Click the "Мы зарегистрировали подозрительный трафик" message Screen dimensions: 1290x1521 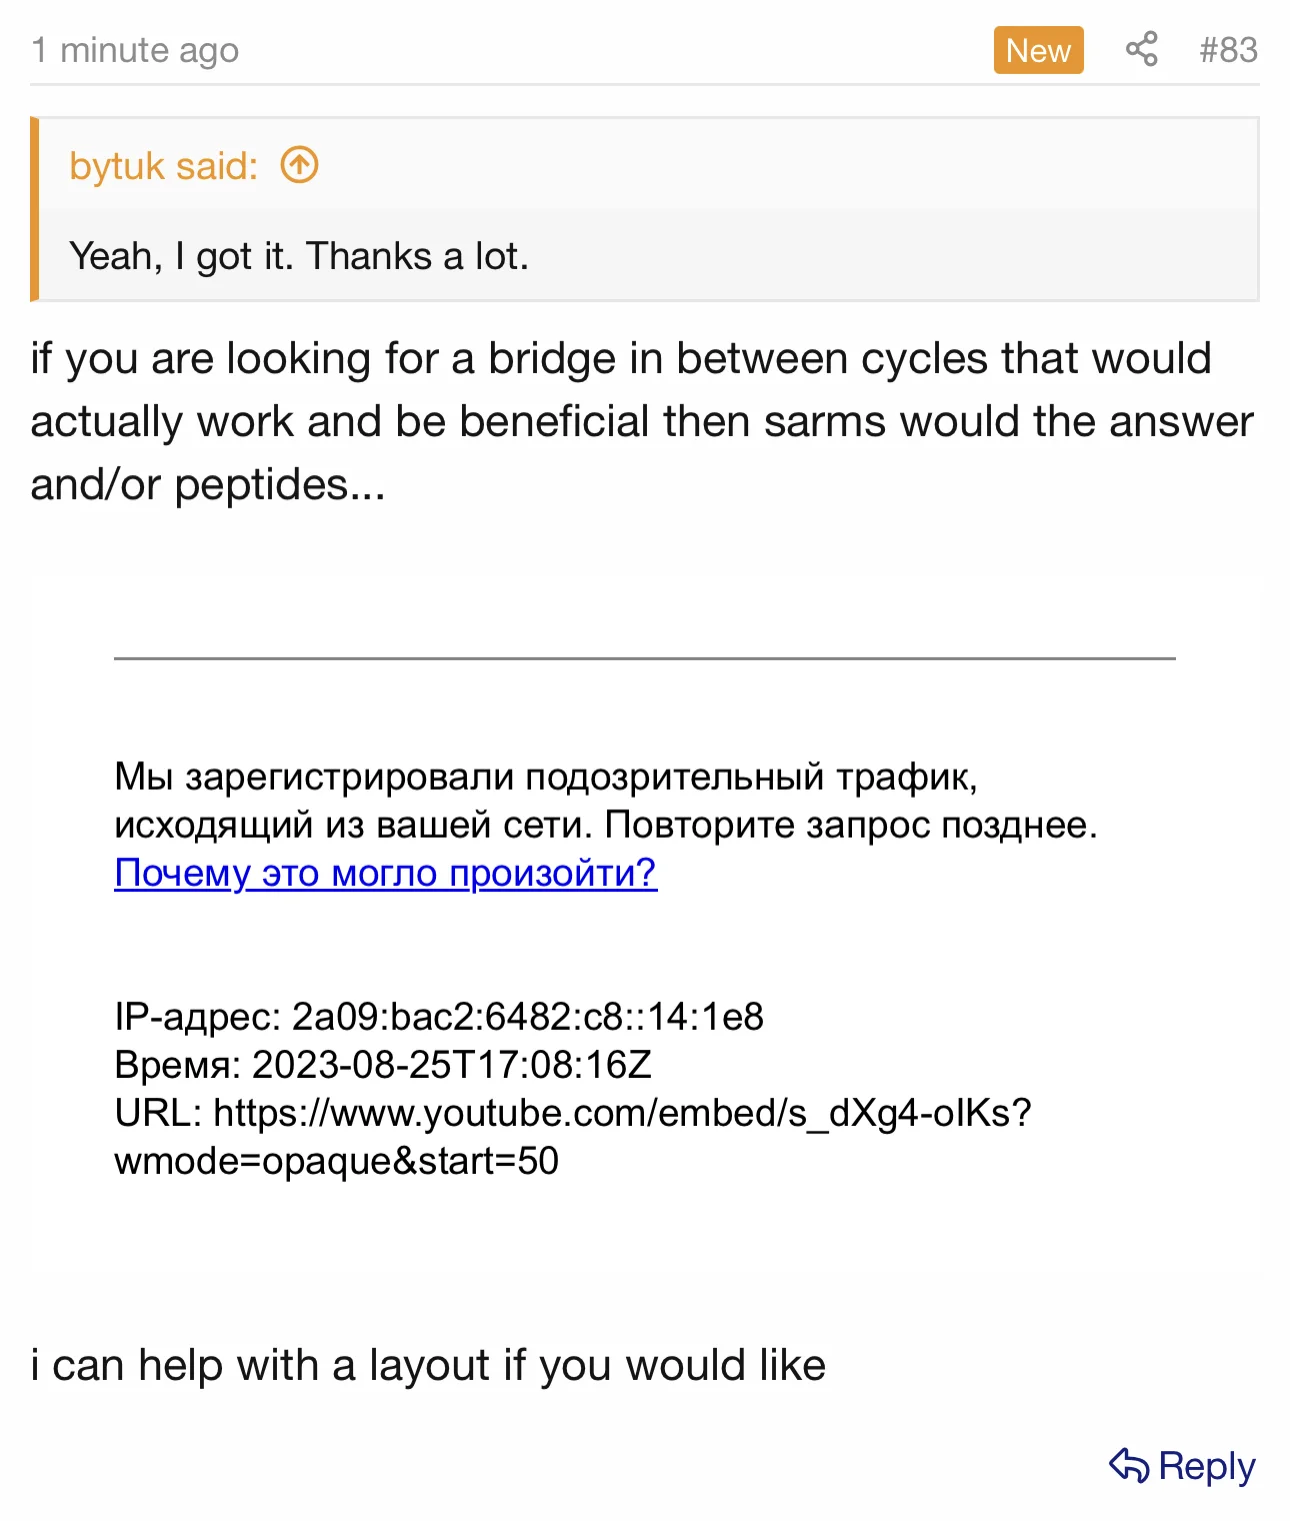[545, 776]
